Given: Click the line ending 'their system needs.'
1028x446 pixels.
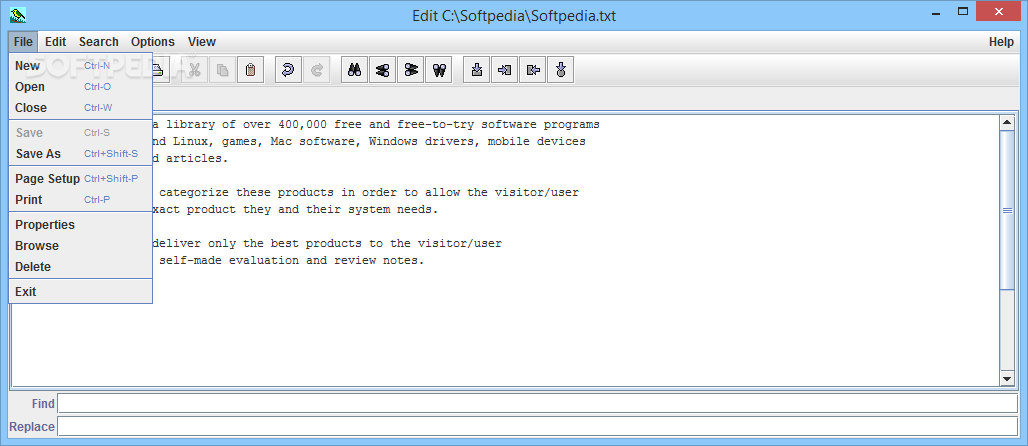Looking at the screenshot, I should (x=295, y=210).
